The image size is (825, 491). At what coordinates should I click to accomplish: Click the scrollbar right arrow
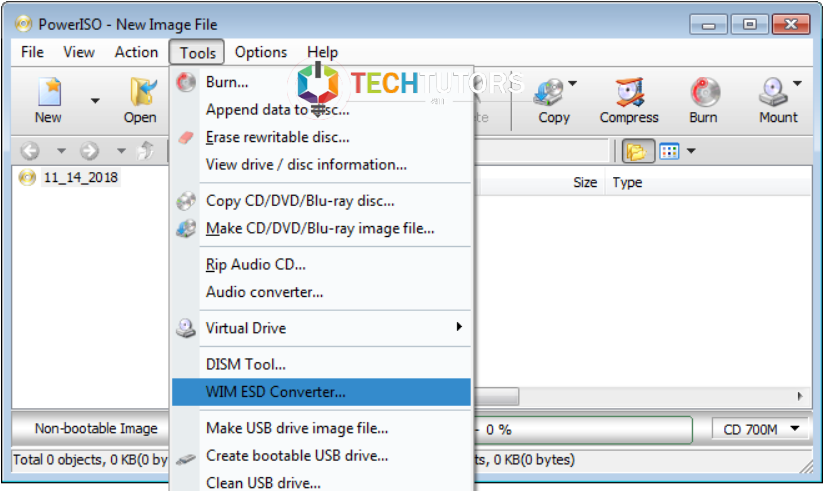point(800,396)
